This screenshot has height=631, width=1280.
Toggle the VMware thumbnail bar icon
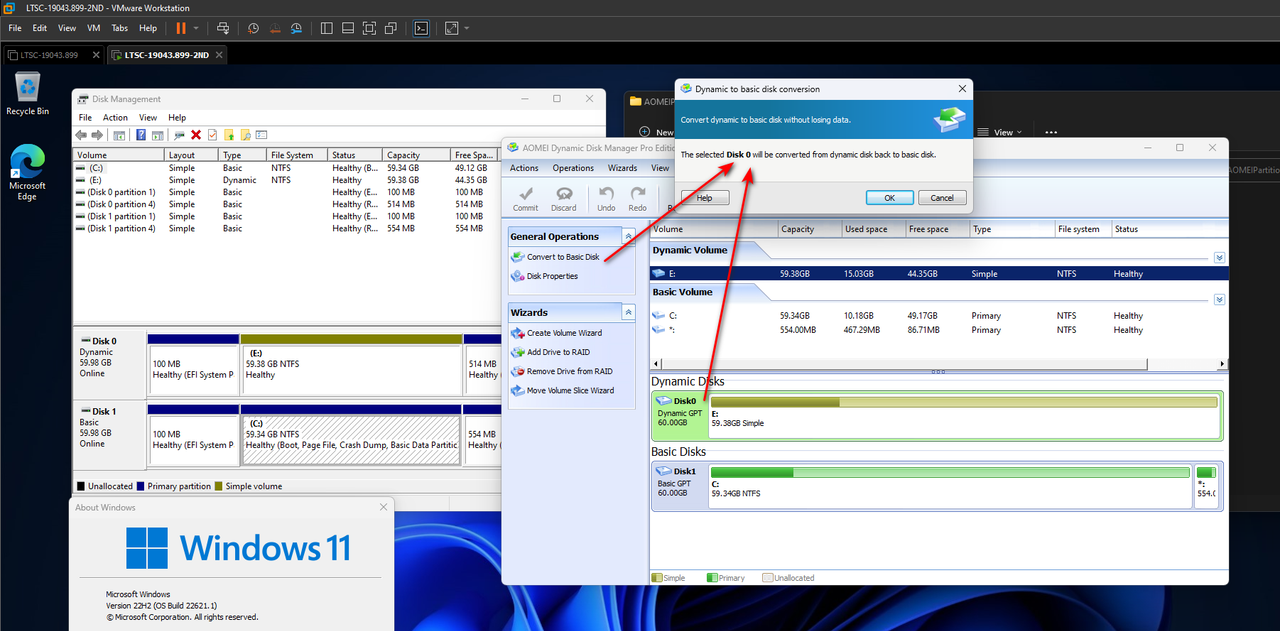click(x=348, y=28)
